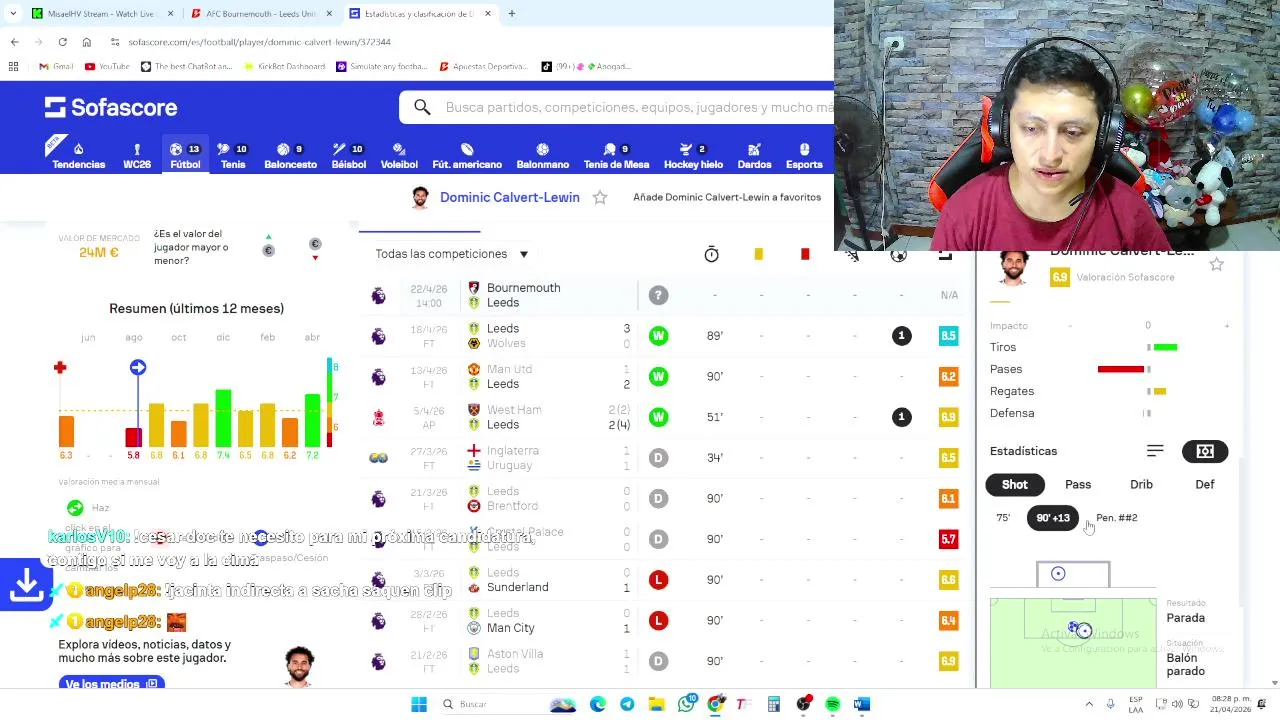Open the Béisbol sport category
The image size is (1280, 720).
(x=348, y=156)
